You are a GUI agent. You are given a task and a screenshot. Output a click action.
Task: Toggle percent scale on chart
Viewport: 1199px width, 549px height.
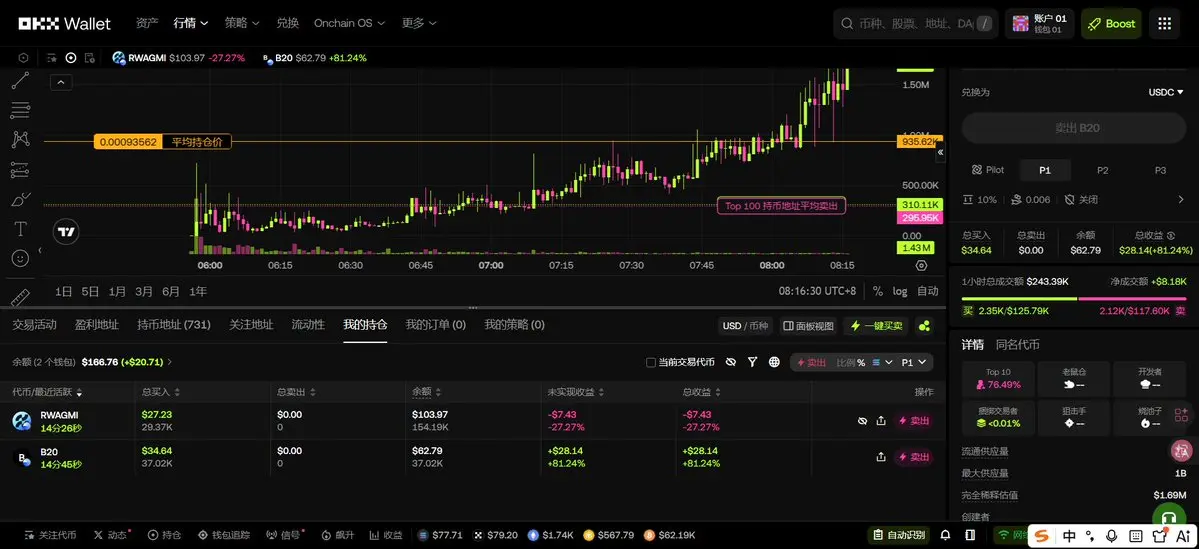[878, 291]
